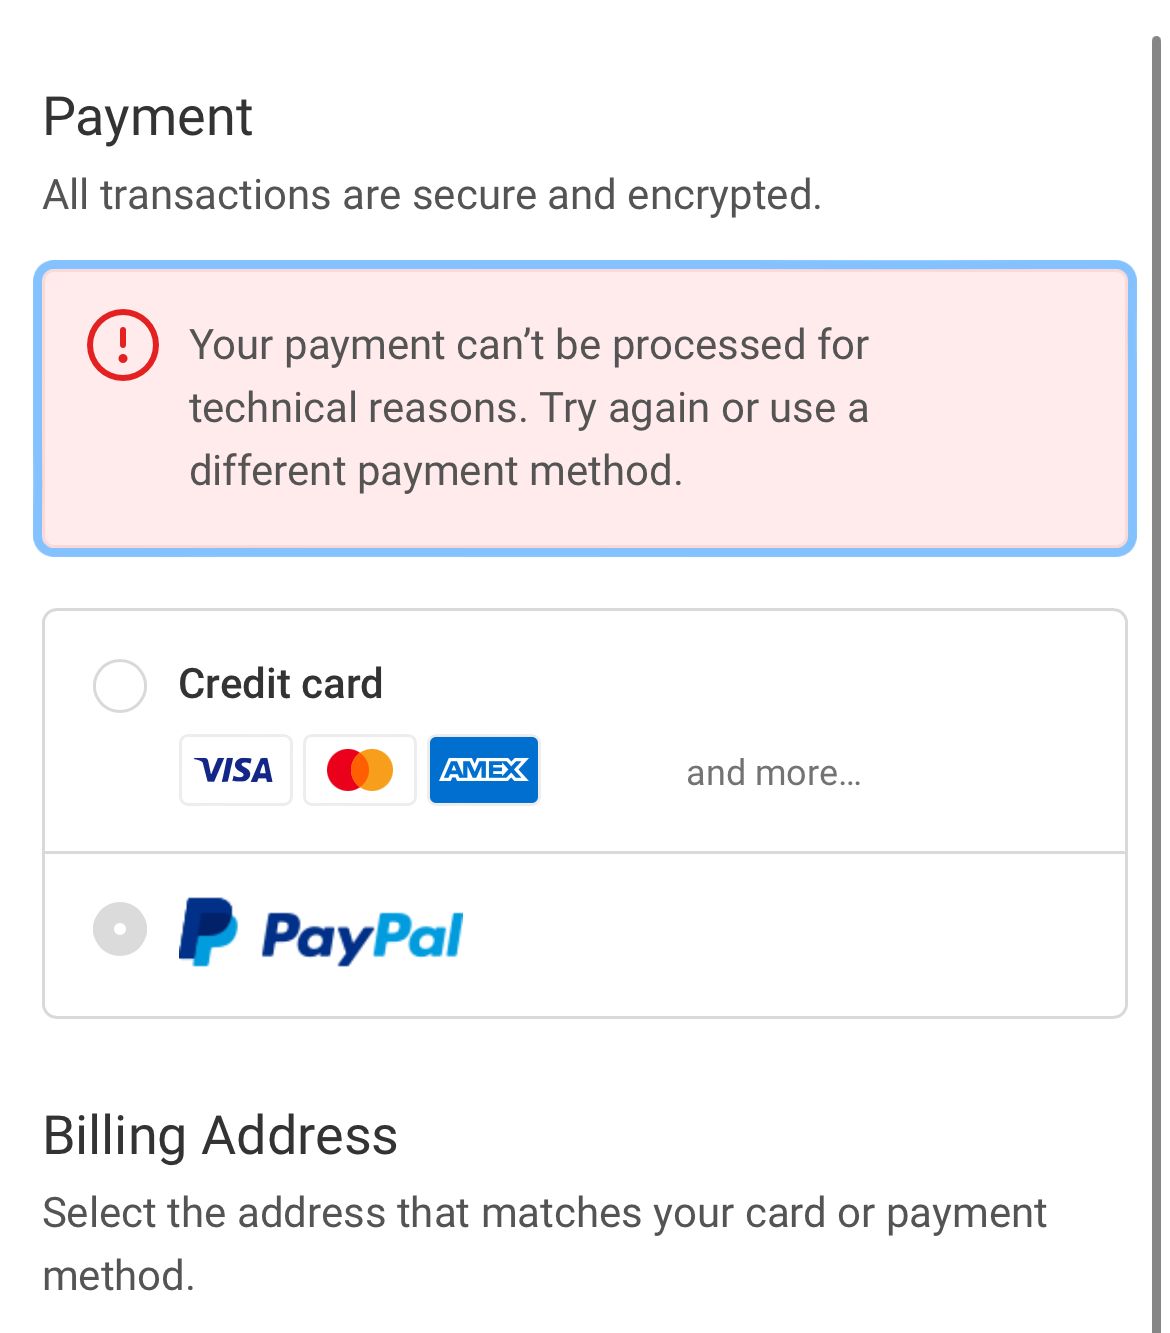Viewport: 1170px width, 1333px height.
Task: Click the PayPal wordmark text
Action: 362,936
